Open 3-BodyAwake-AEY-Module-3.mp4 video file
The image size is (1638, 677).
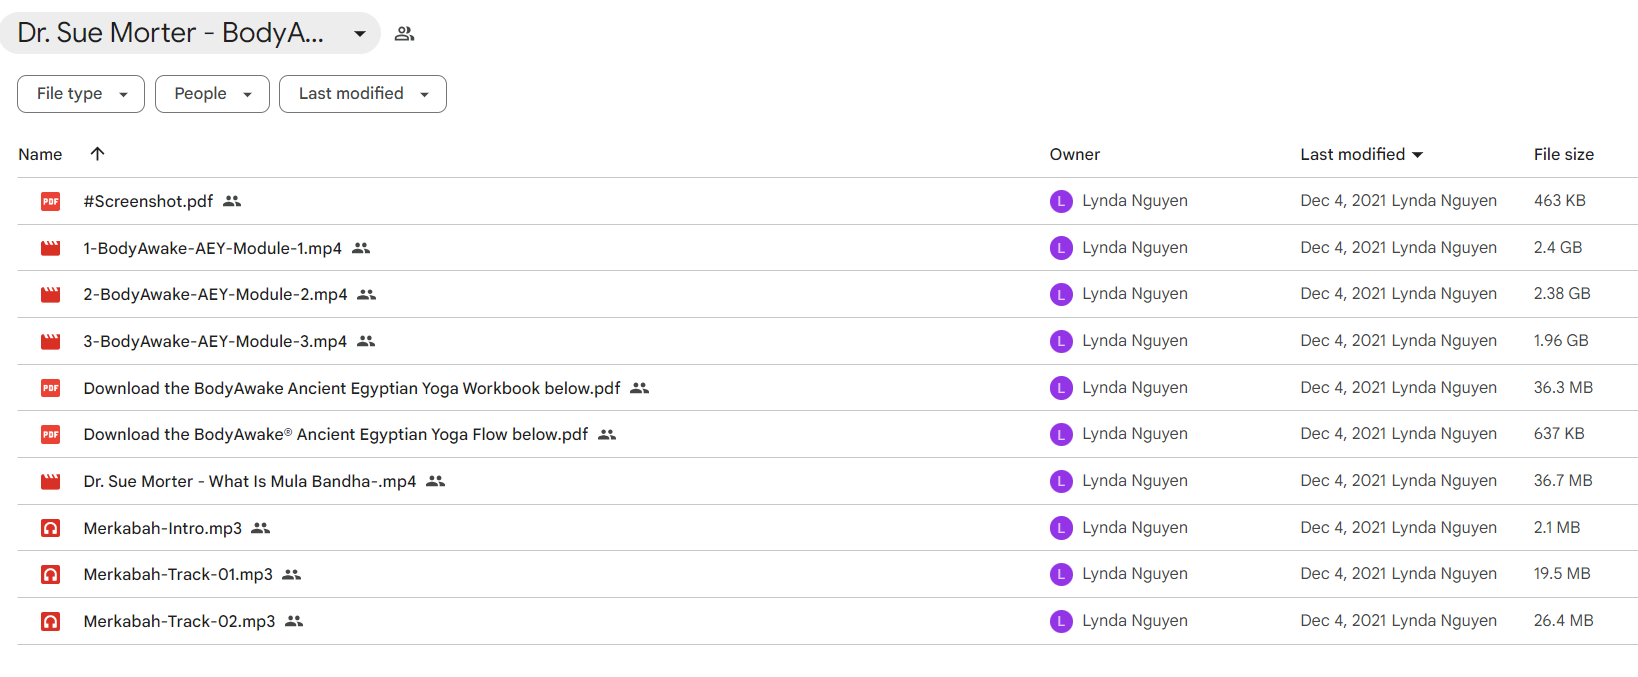(215, 341)
